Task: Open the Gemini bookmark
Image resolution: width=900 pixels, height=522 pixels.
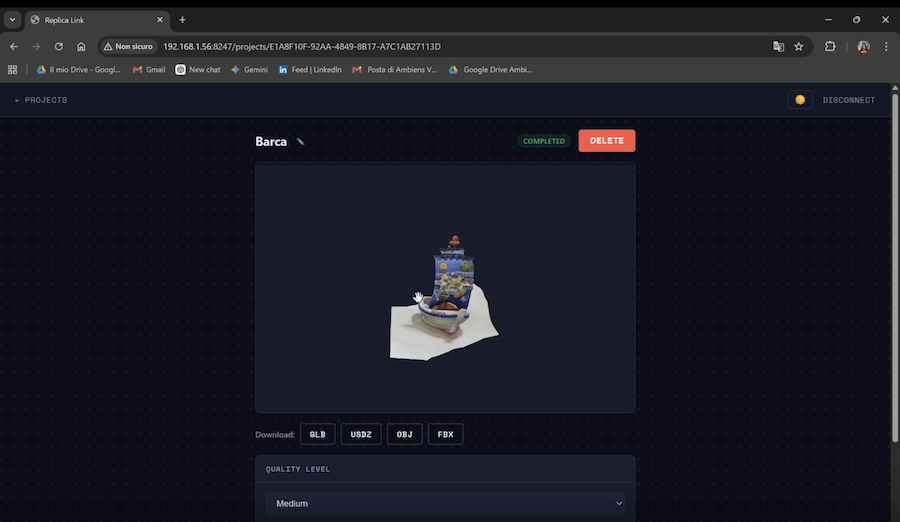Action: click(x=249, y=69)
